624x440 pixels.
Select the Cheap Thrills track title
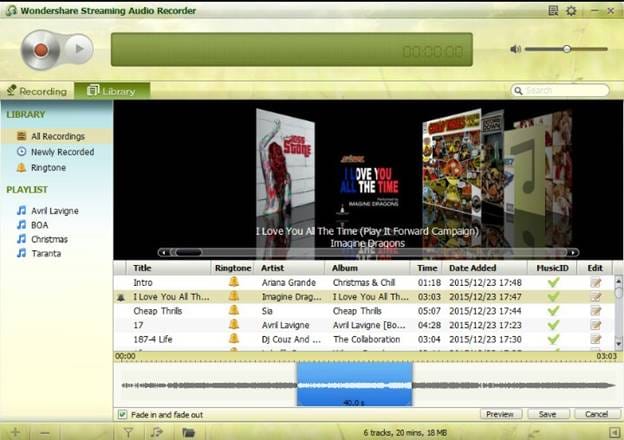[158, 311]
